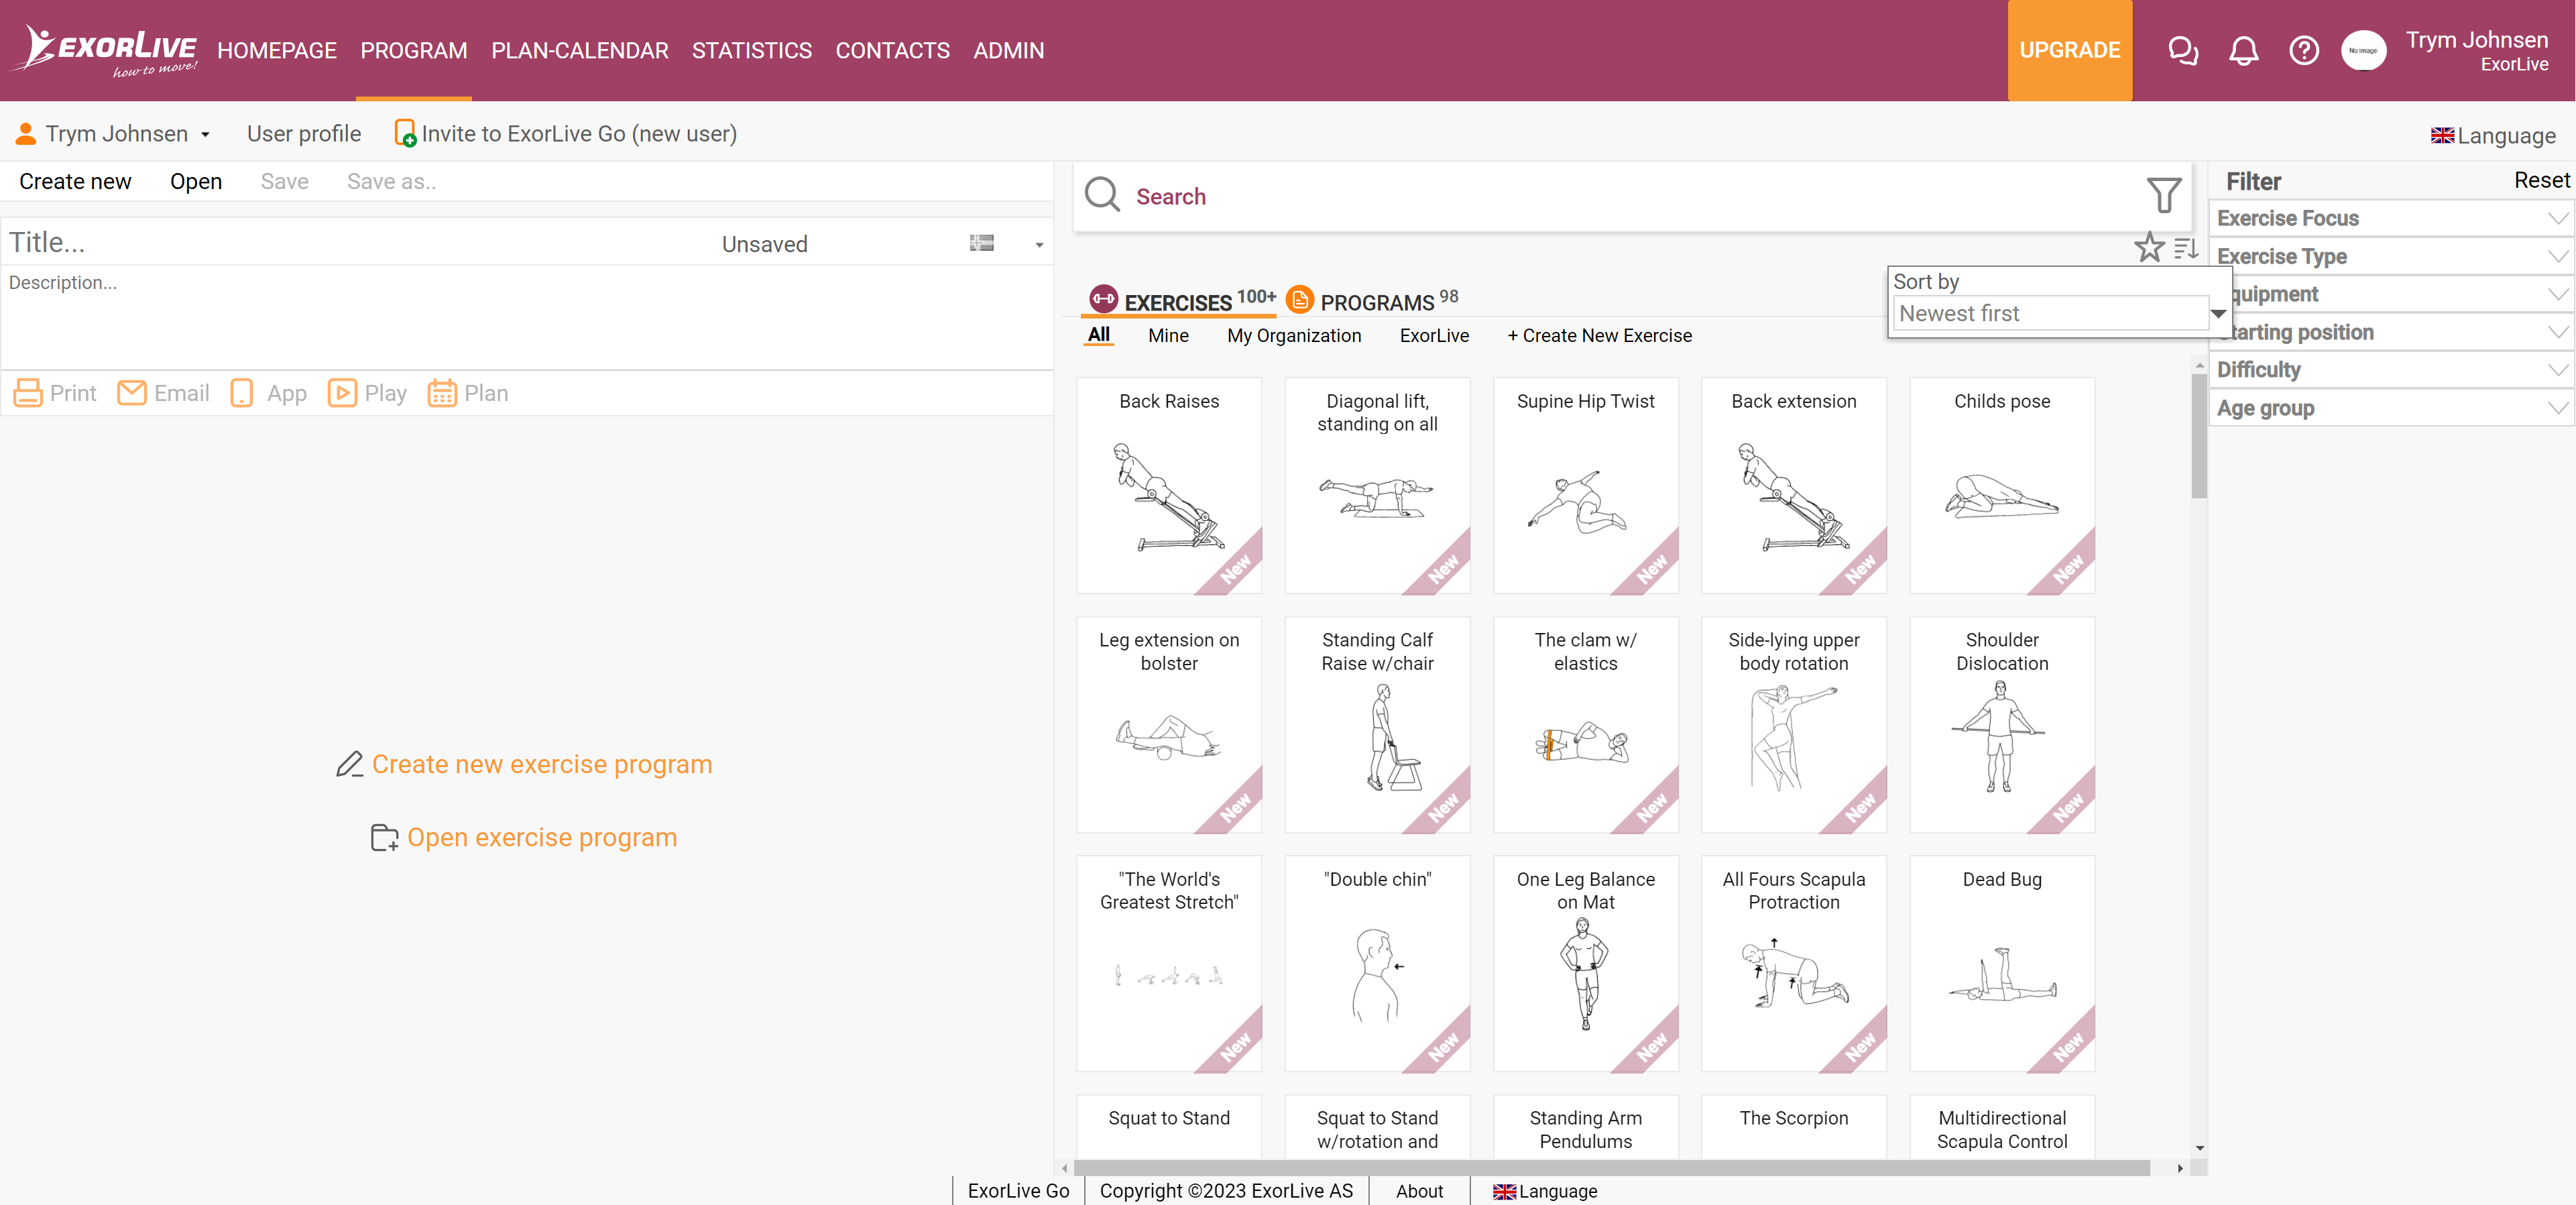Screen dimensions: 2576x1205
Task: Click Create new exercise program link
Action: pos(542,764)
